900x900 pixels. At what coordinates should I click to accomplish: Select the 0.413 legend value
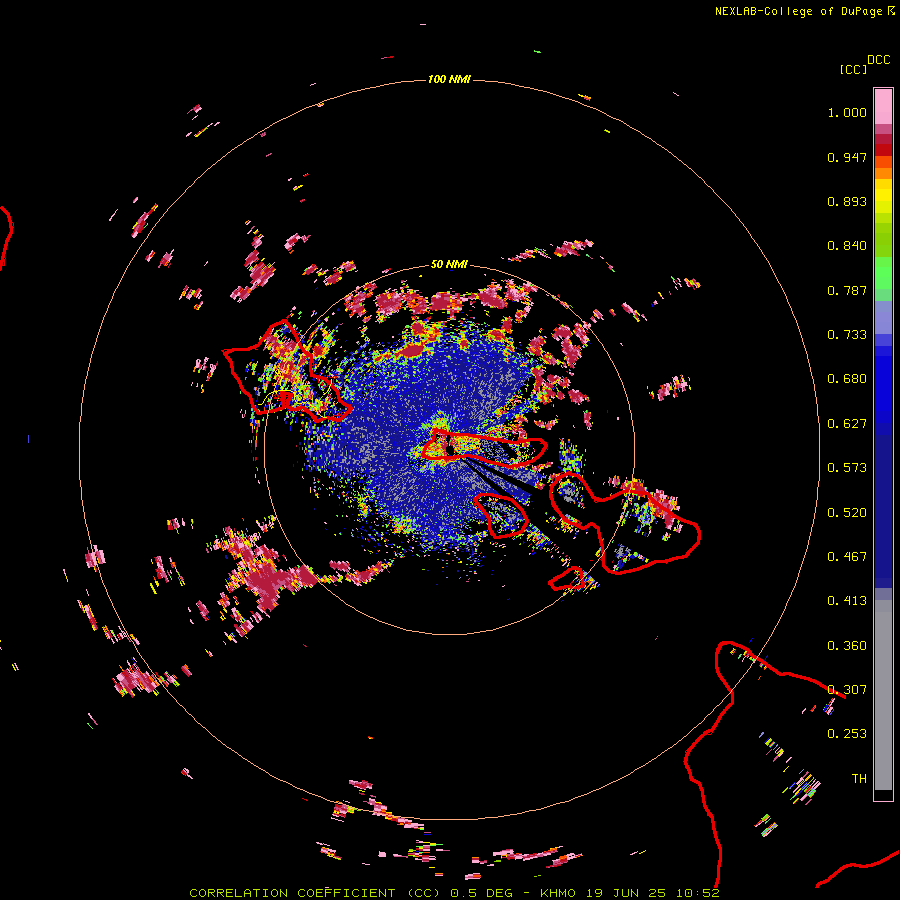click(x=847, y=601)
